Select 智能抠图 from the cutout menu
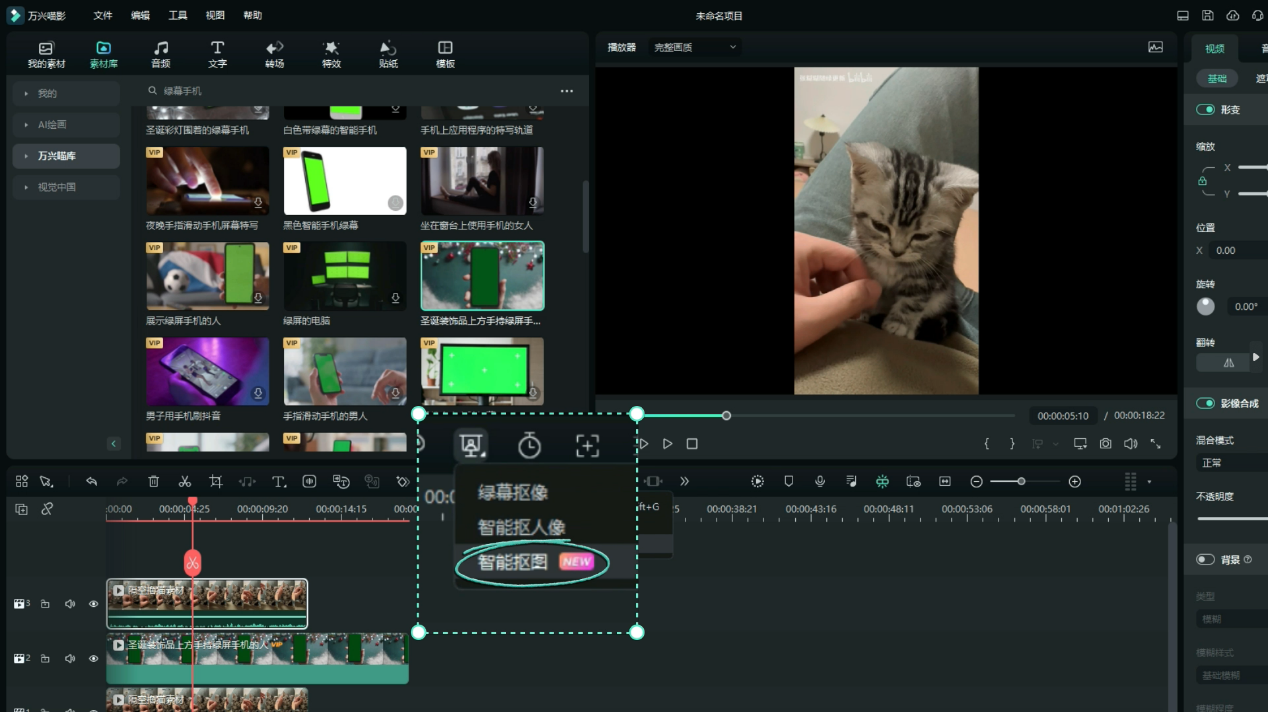 coord(513,562)
